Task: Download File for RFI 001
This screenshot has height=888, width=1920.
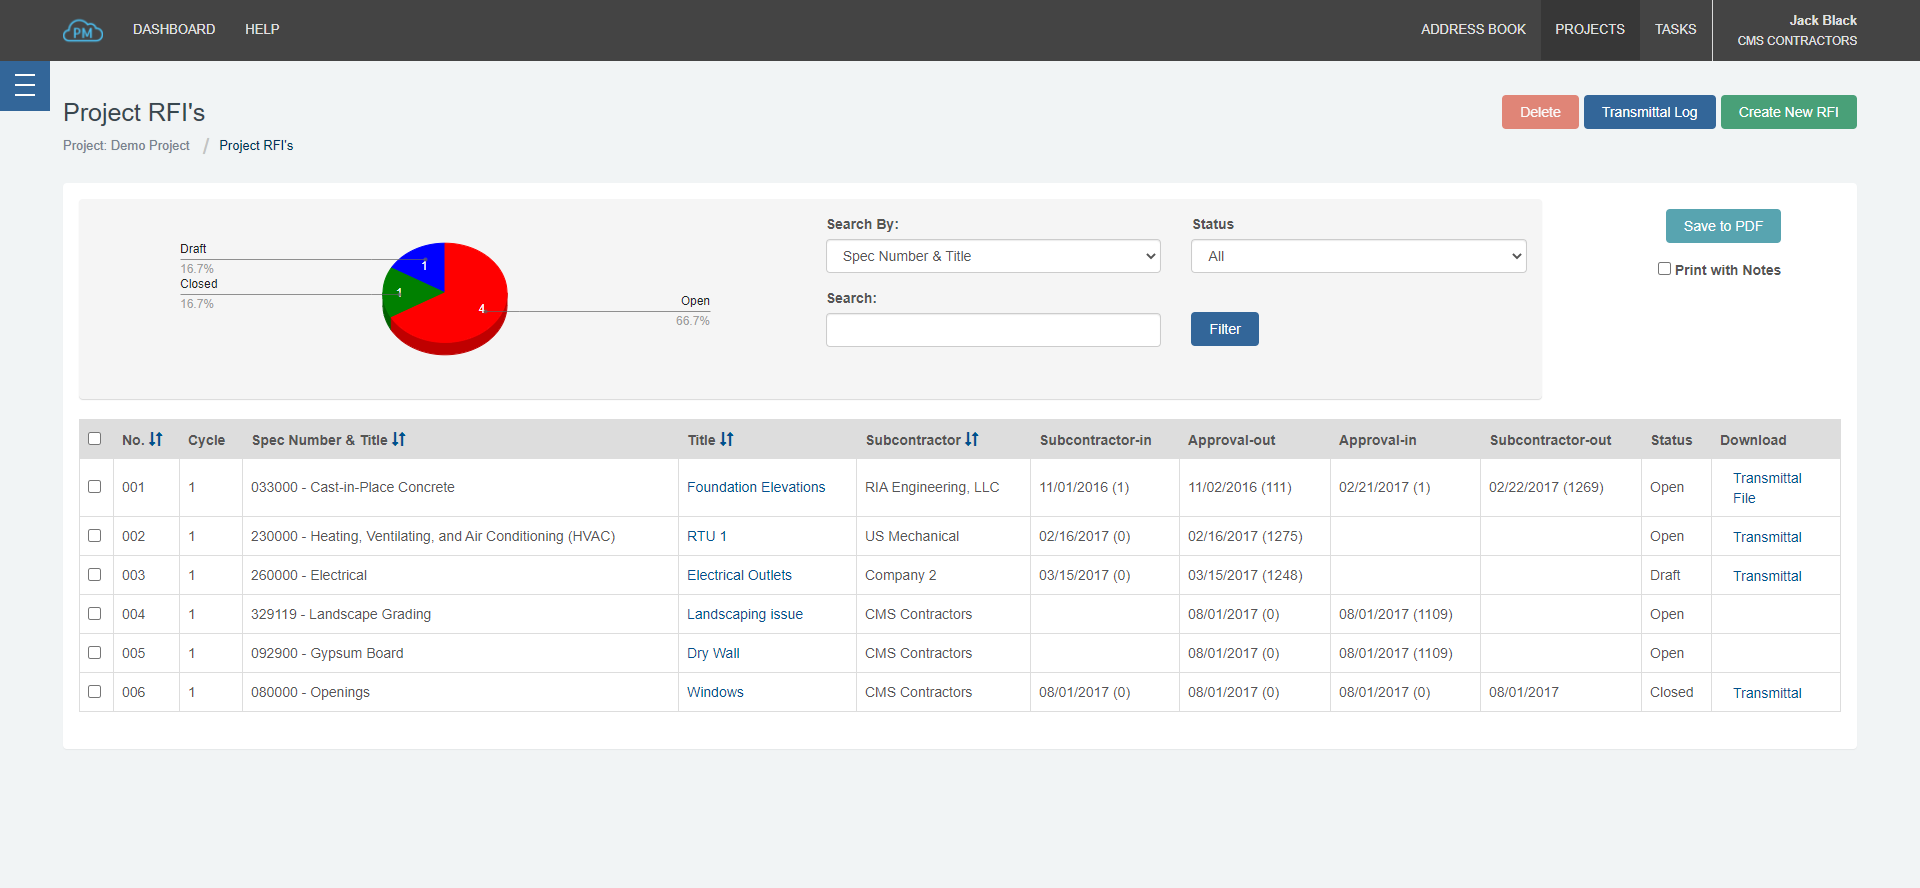Action: coord(1744,498)
